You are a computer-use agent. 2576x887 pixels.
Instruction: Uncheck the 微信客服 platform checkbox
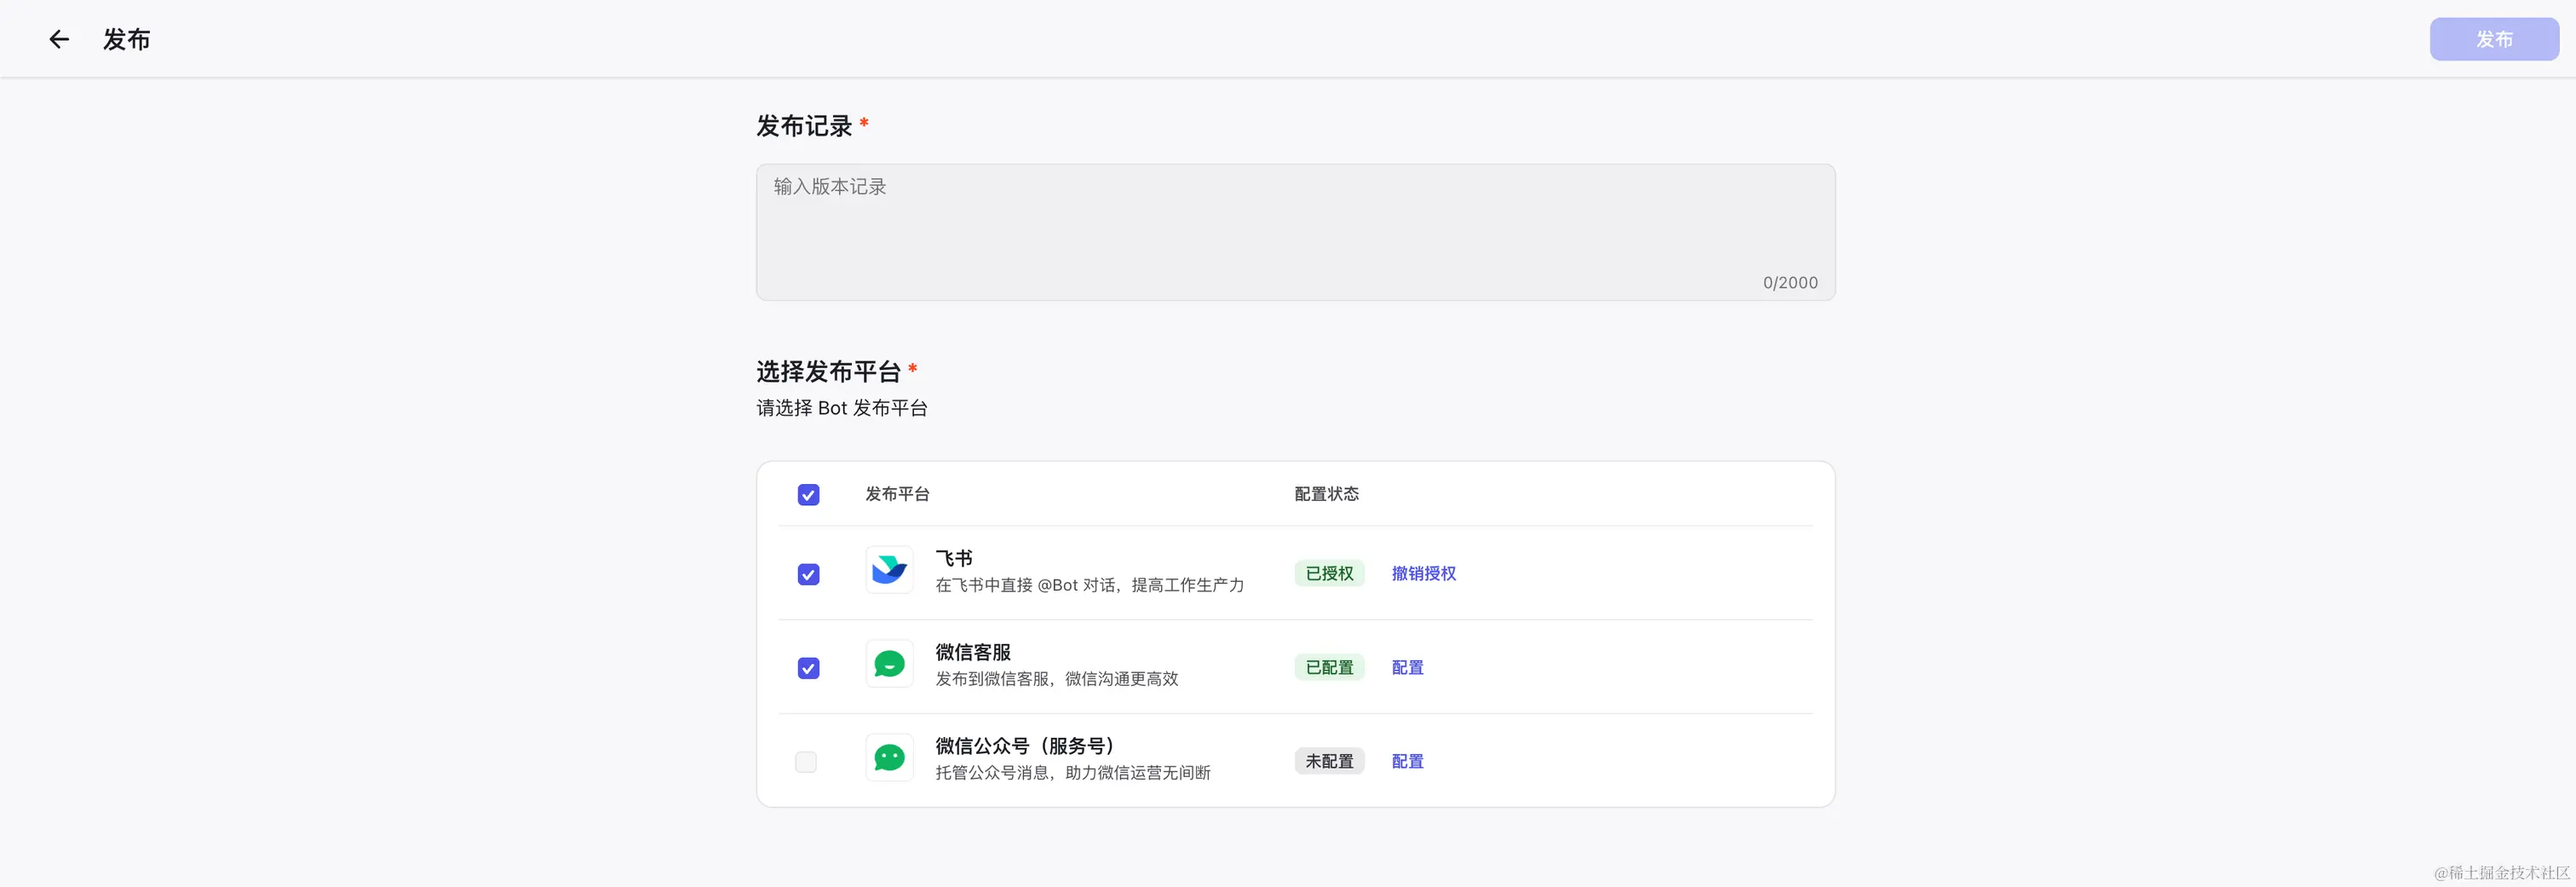point(808,668)
